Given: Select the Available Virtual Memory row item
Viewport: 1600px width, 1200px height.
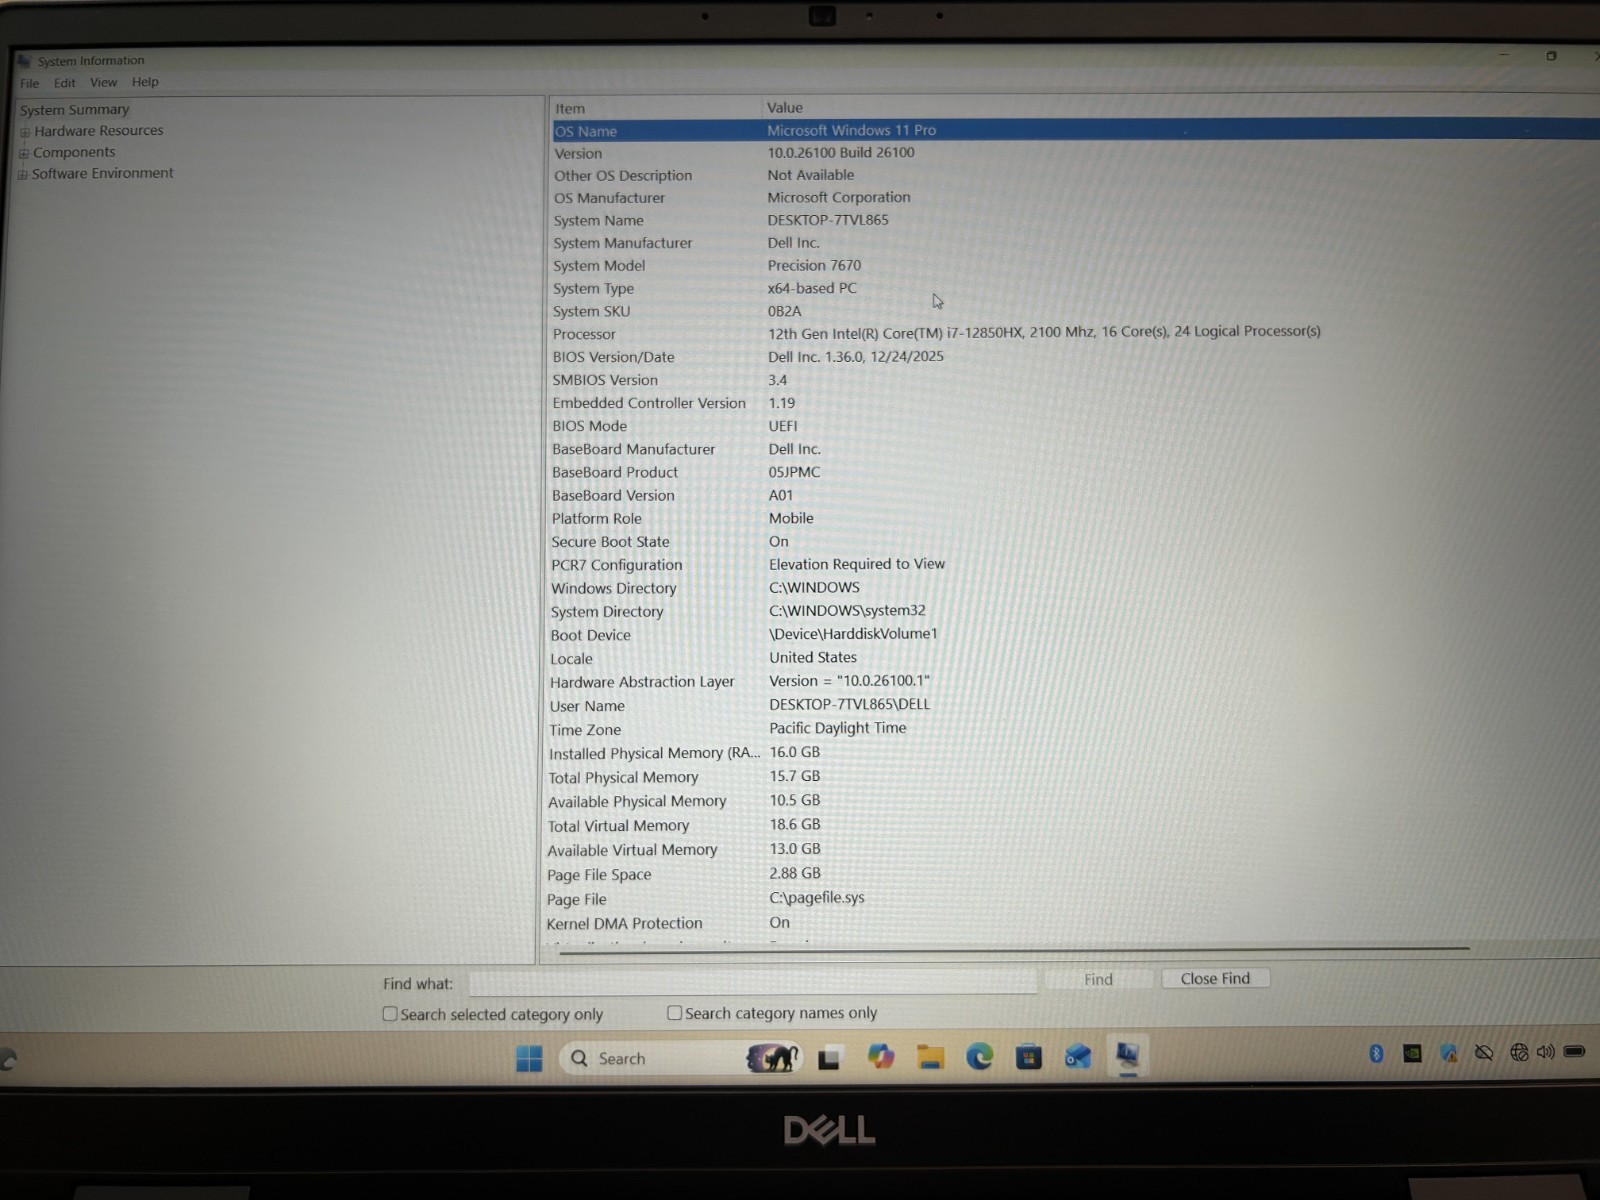Looking at the screenshot, I should point(632,850).
